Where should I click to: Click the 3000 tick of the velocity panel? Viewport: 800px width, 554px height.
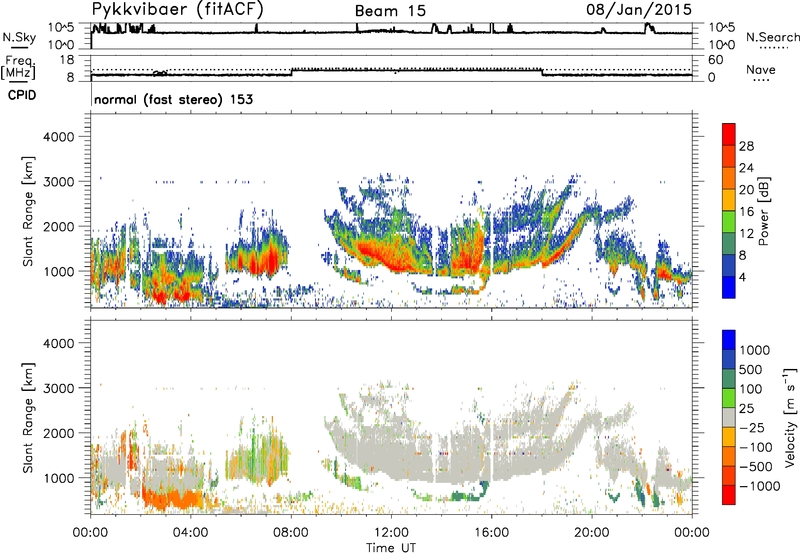point(59,388)
